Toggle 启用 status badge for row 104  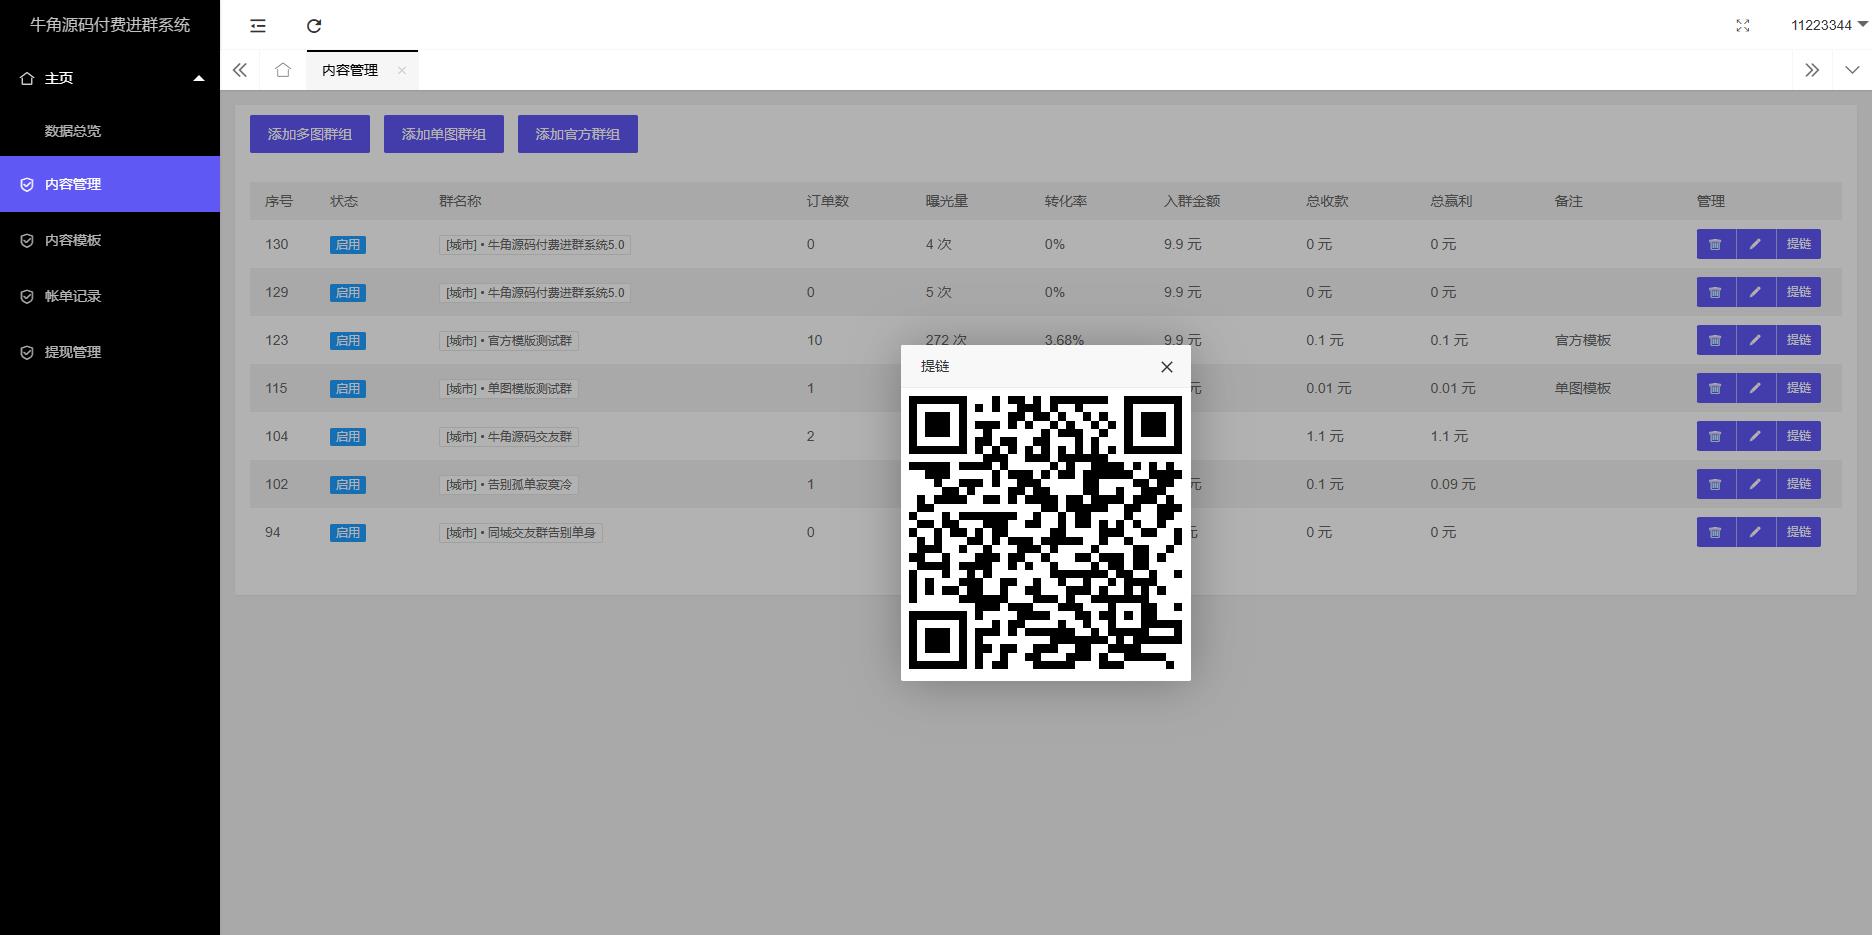point(348,437)
